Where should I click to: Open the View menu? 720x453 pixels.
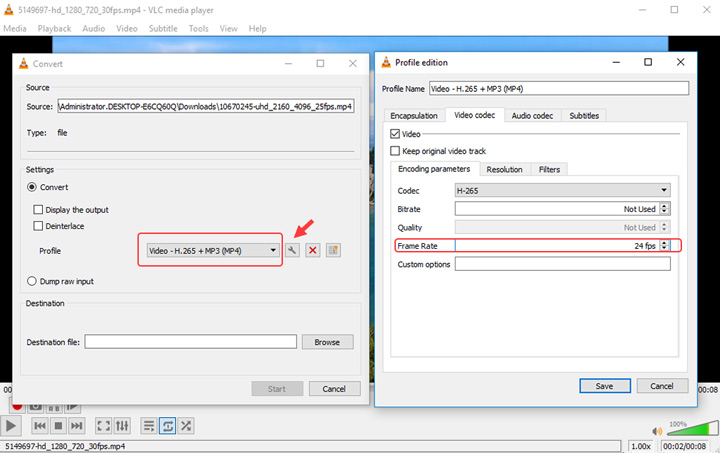(x=228, y=28)
